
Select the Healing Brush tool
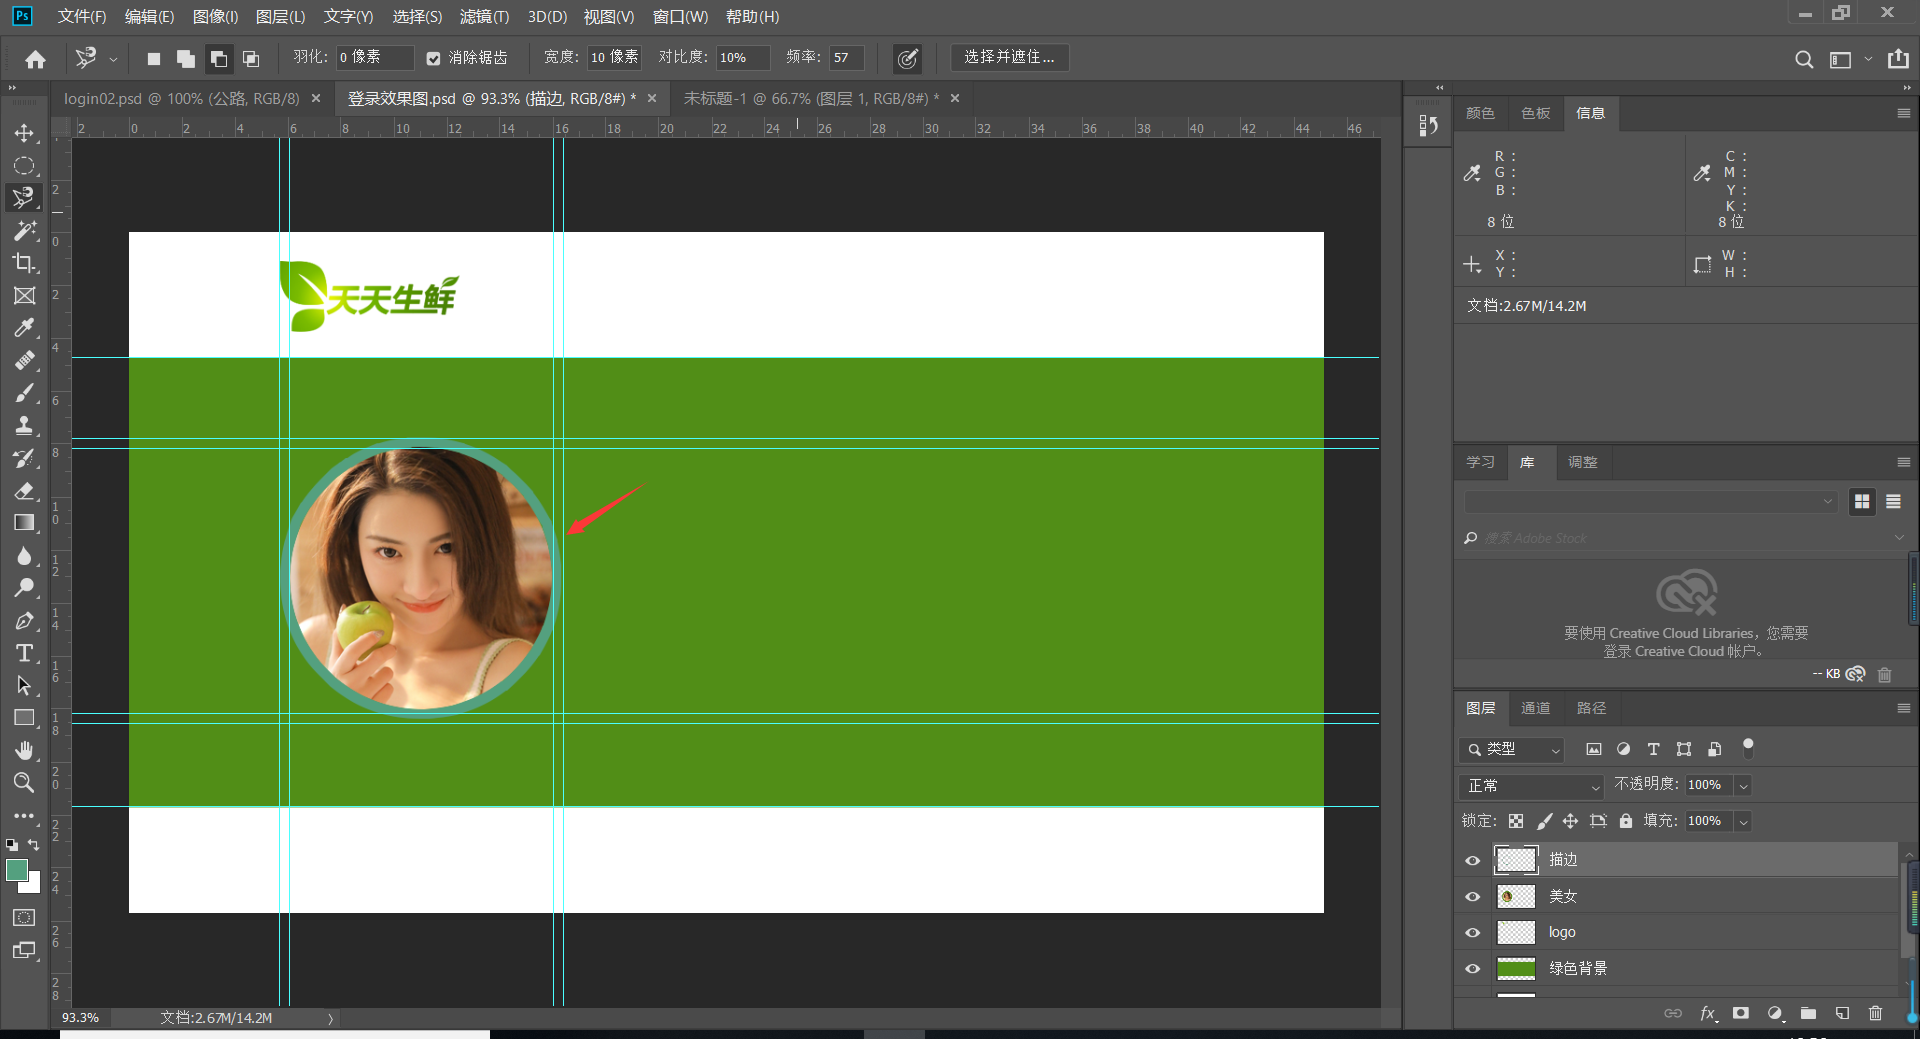pyautogui.click(x=24, y=360)
